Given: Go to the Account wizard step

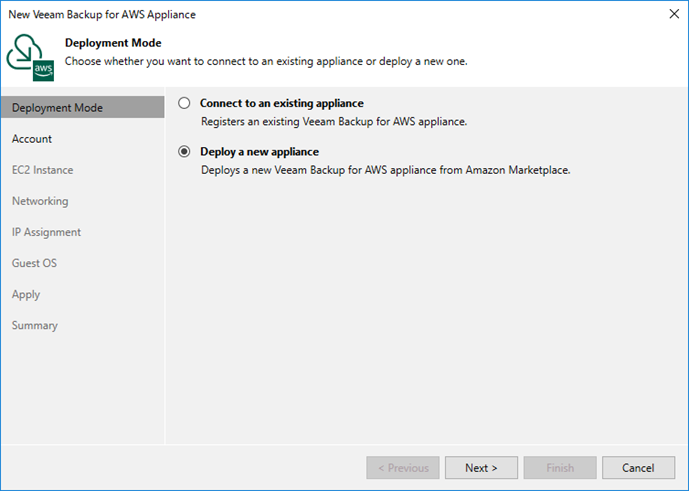Looking at the screenshot, I should click(x=32, y=139).
